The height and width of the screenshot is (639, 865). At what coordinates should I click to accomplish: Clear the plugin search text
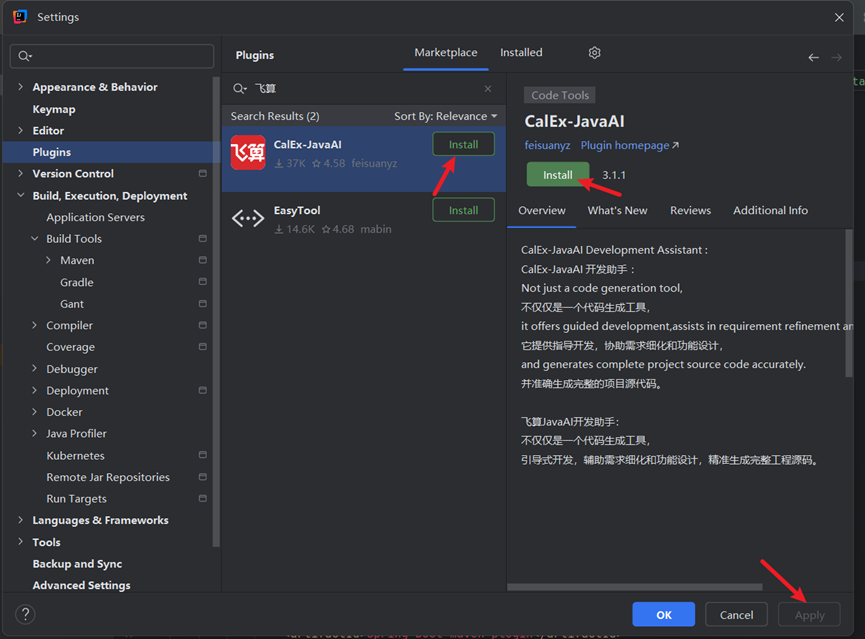(x=488, y=89)
